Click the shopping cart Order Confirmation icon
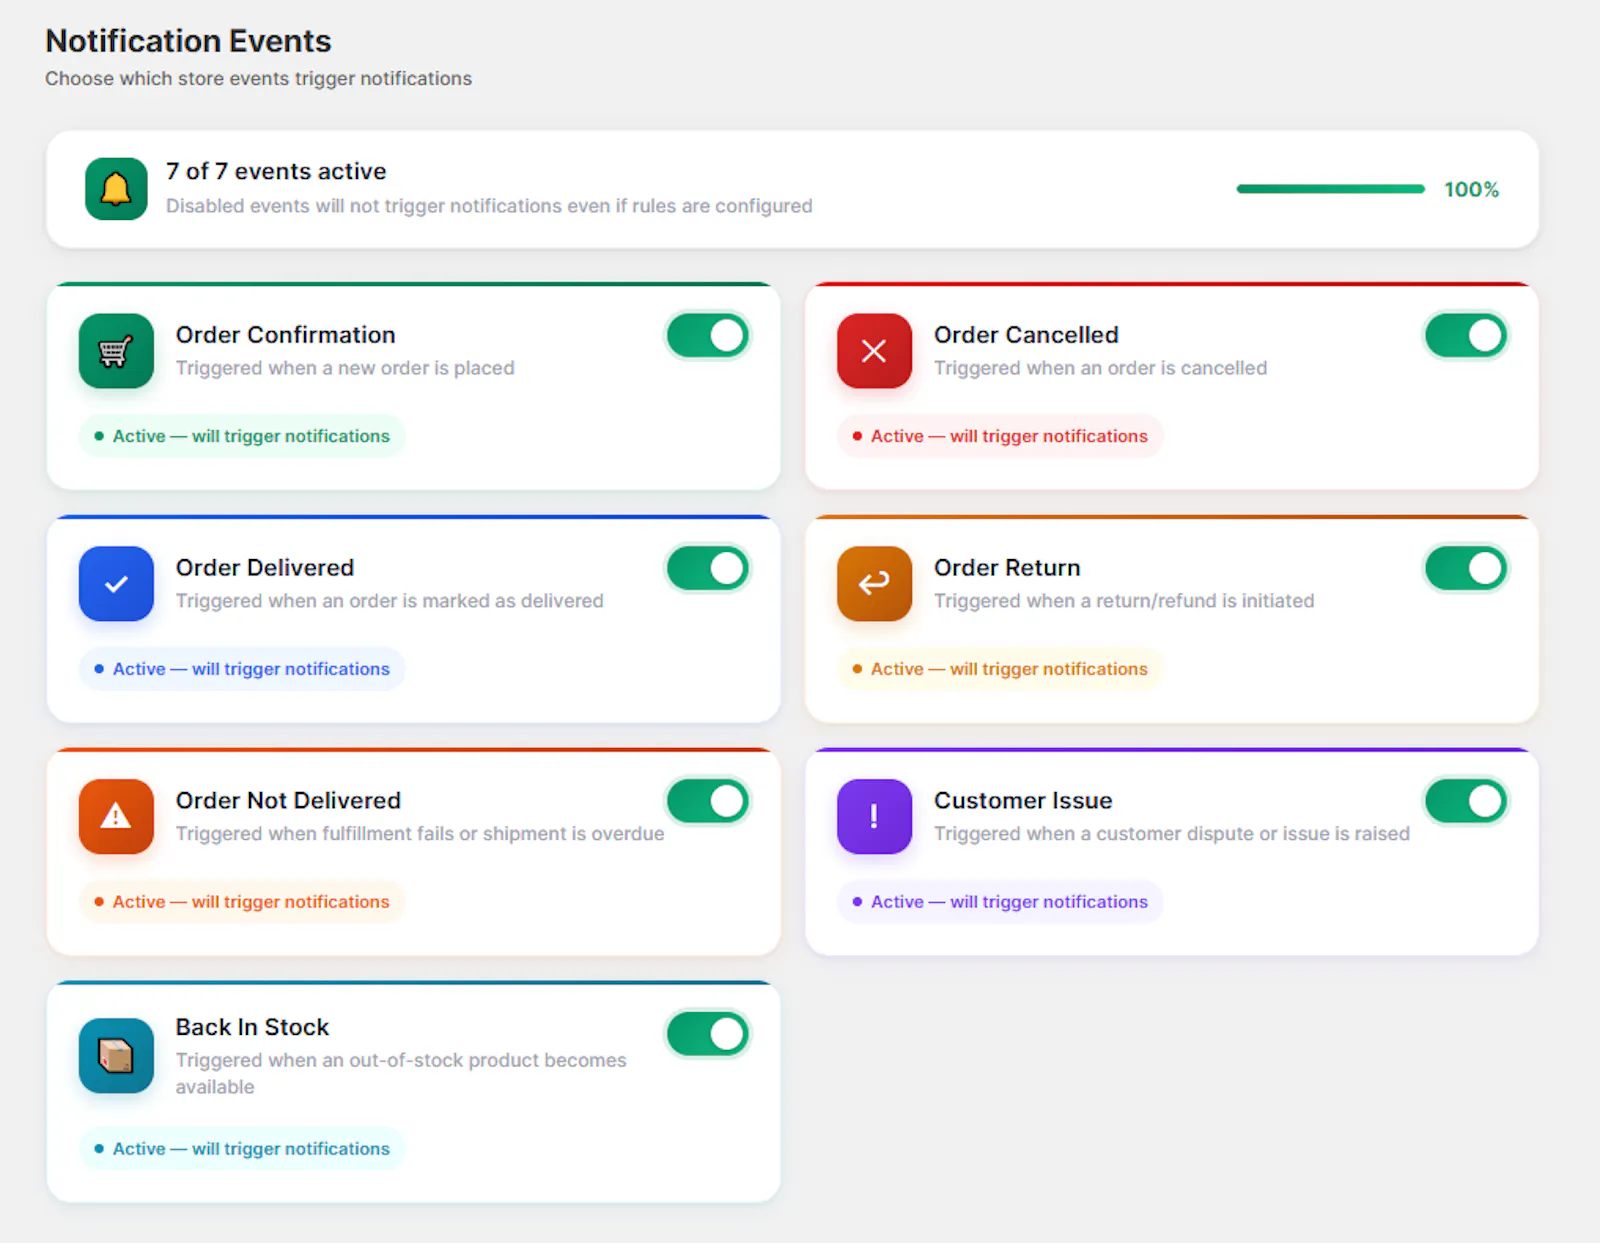Screen dimensions: 1600x1243 pos(116,351)
